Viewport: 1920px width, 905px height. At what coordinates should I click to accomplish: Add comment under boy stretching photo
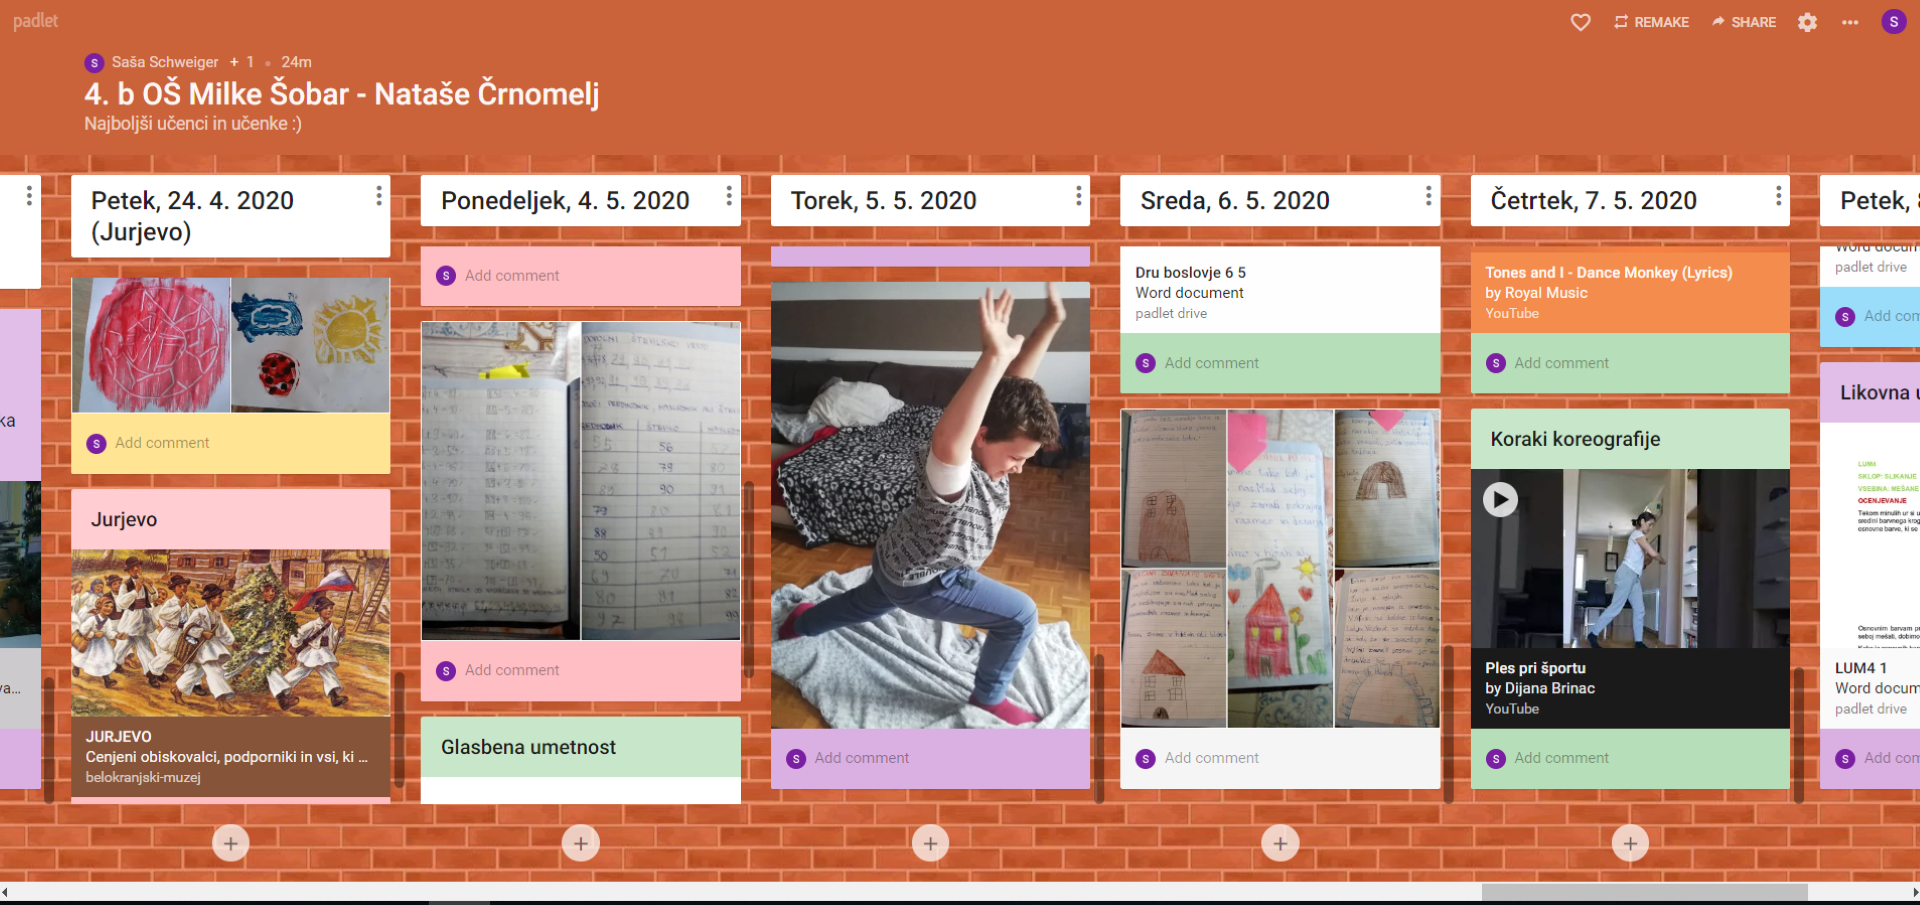tap(862, 759)
